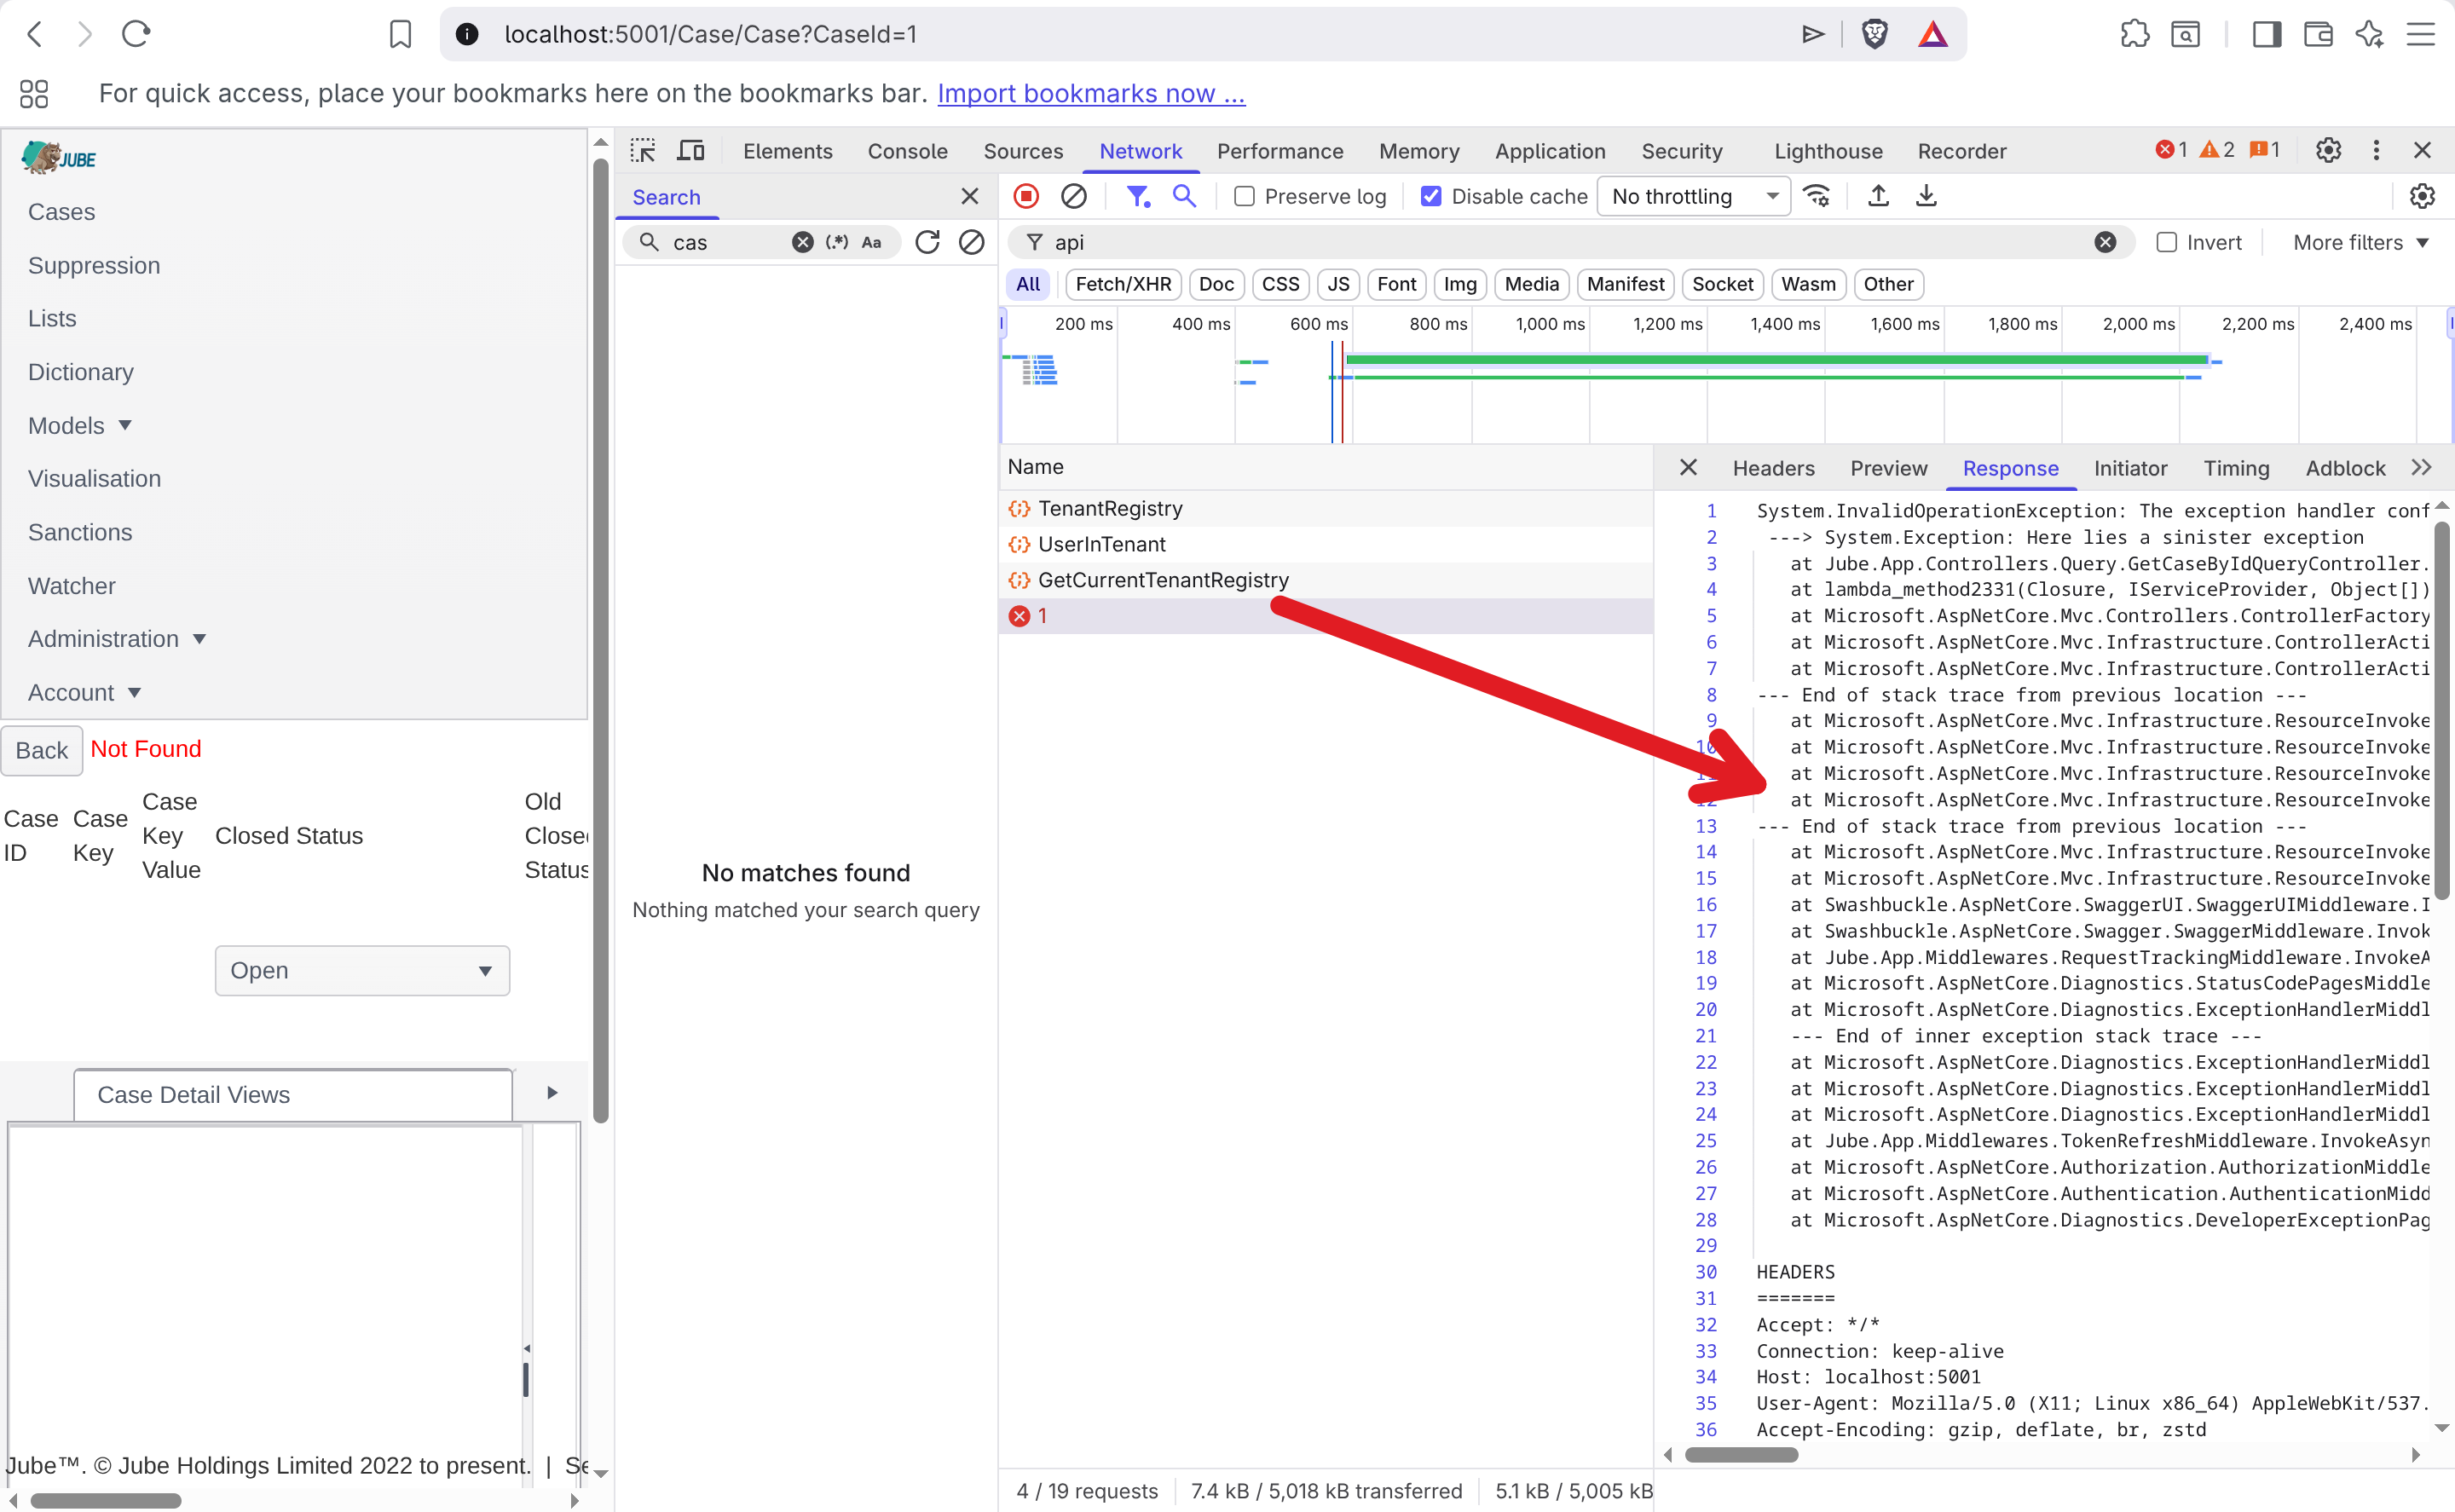Click the network search magnifier icon

pos(1184,196)
